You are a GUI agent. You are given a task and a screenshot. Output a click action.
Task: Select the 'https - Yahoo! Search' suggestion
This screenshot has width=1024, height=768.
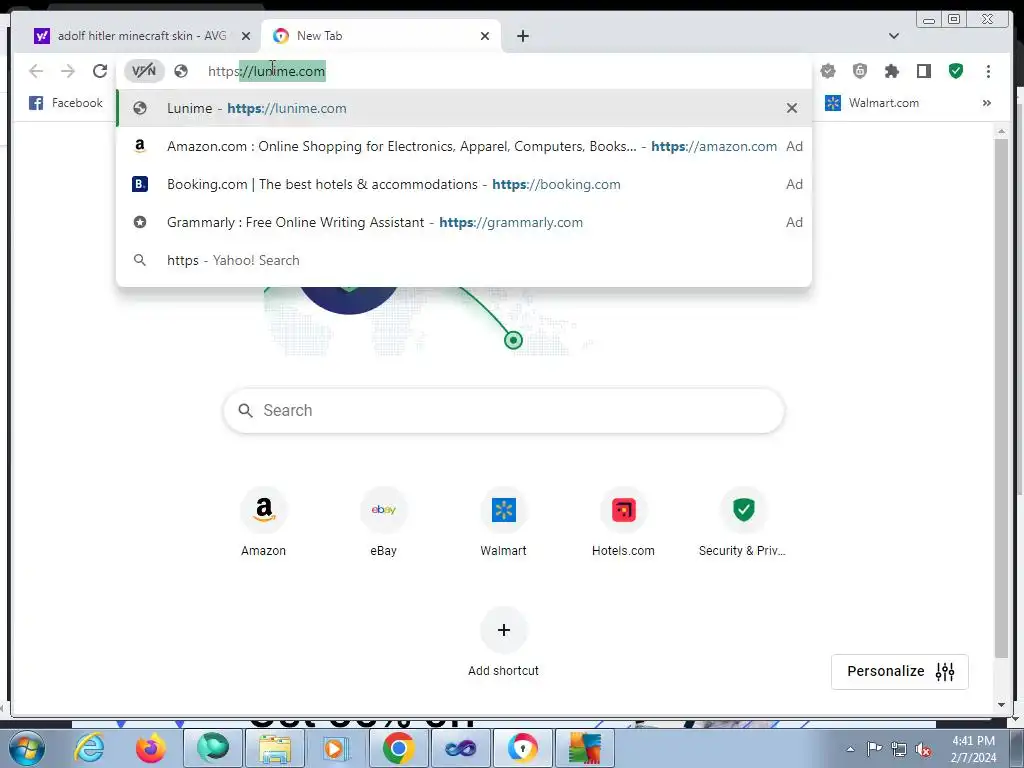464,260
